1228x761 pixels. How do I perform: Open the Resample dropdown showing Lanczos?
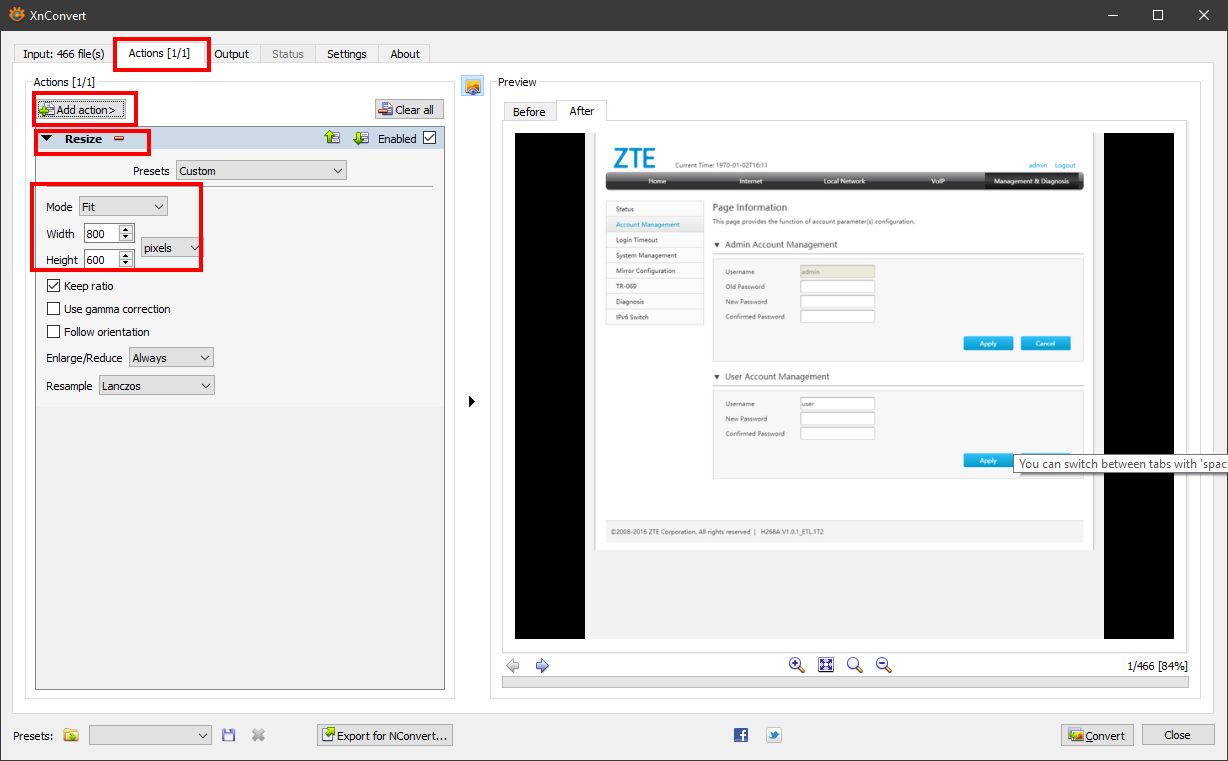coord(157,386)
